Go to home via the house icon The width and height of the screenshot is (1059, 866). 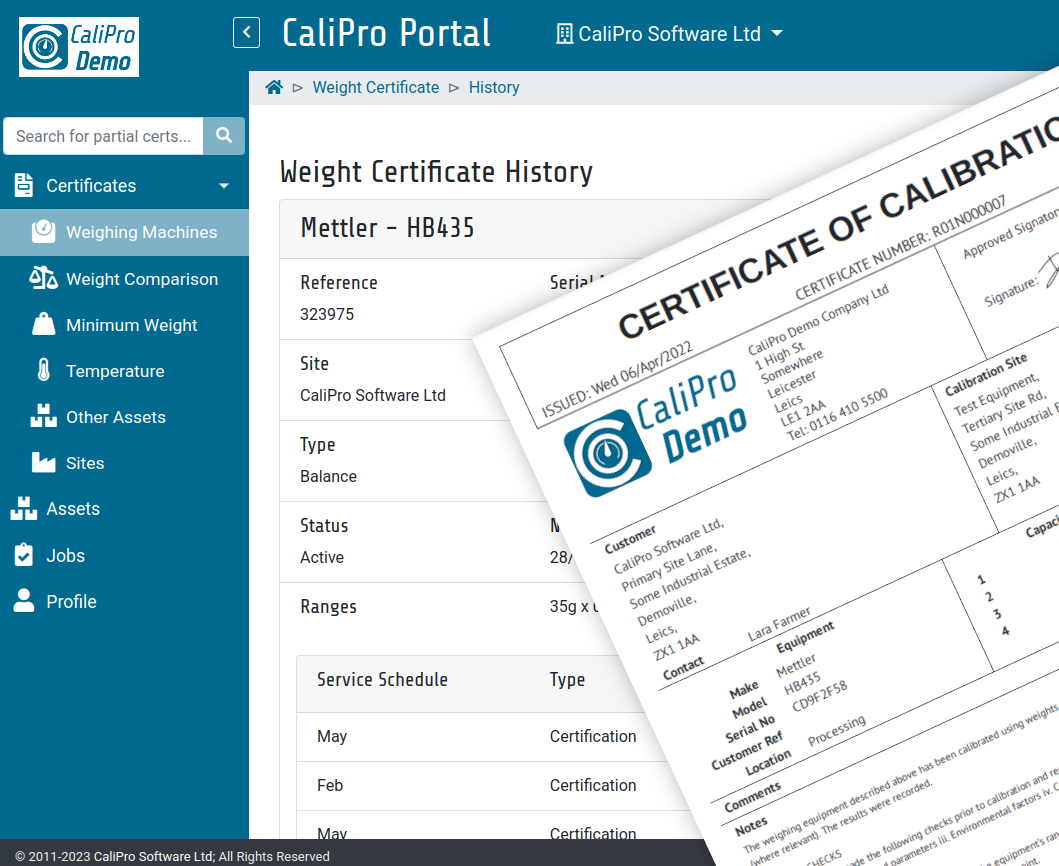[x=274, y=87]
